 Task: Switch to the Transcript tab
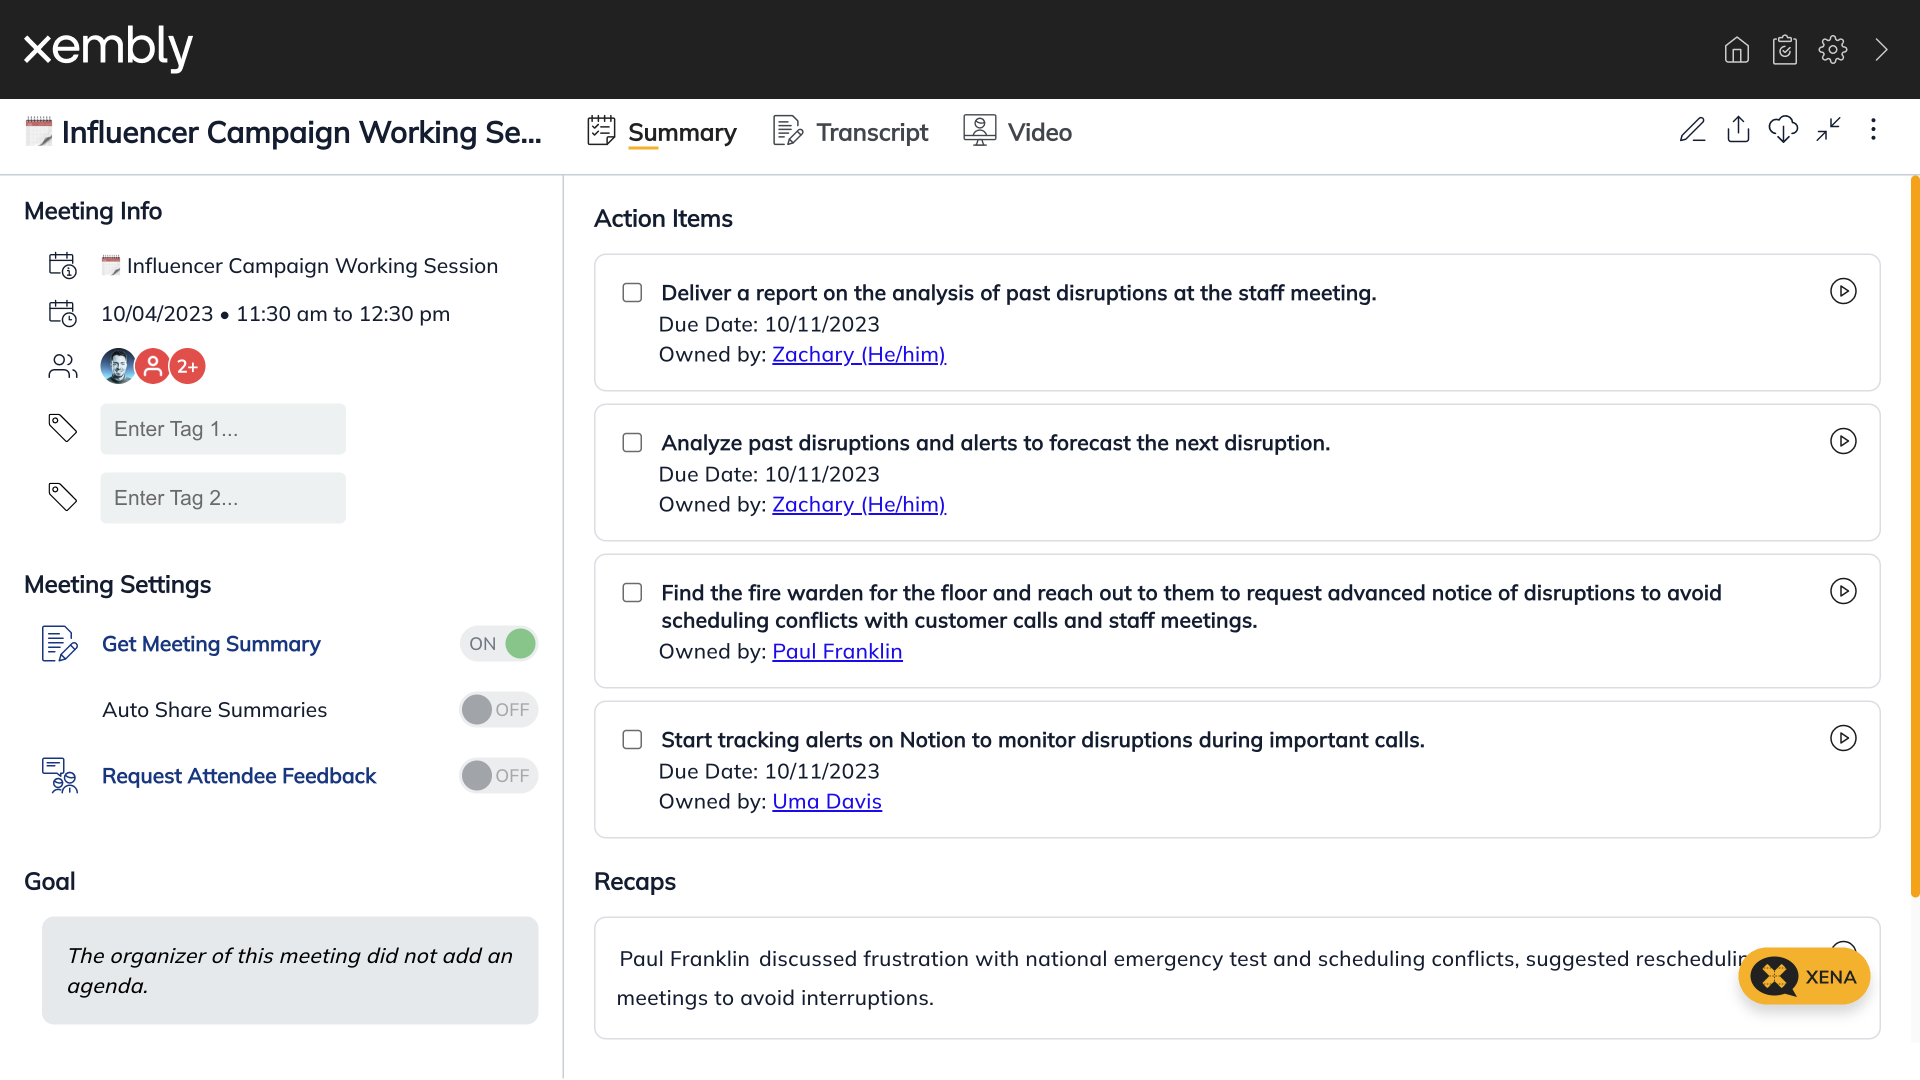pos(872,132)
